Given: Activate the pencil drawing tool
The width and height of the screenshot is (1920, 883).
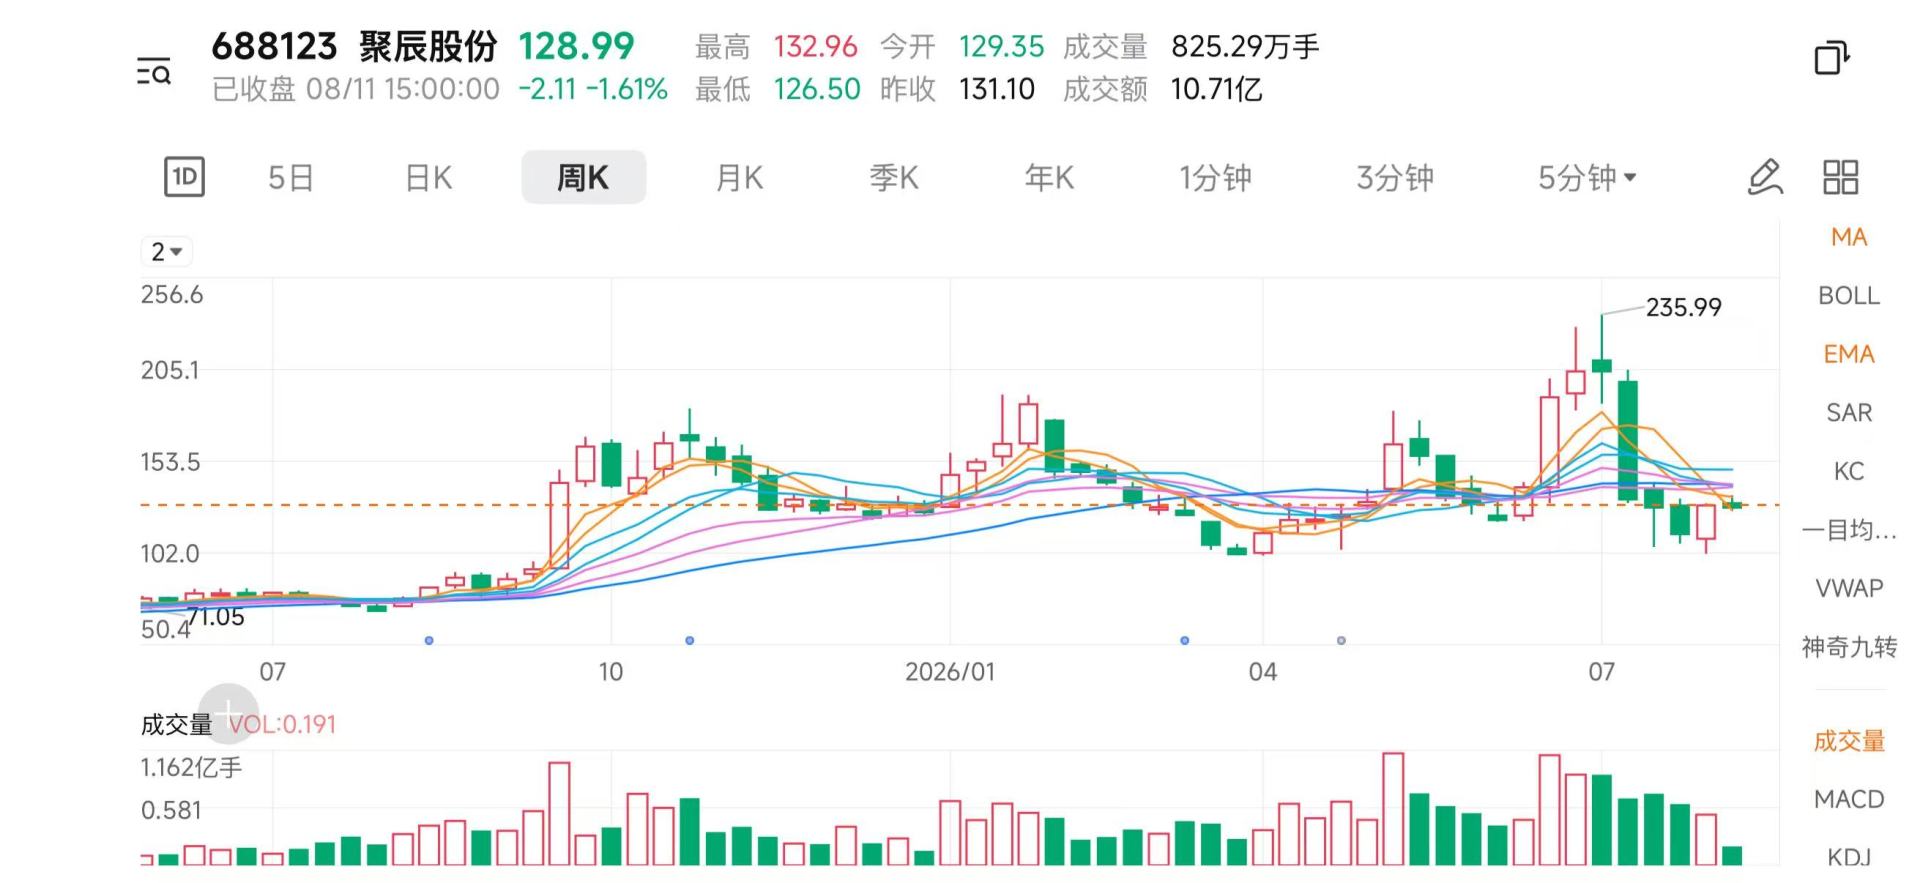Looking at the screenshot, I should 1765,177.
